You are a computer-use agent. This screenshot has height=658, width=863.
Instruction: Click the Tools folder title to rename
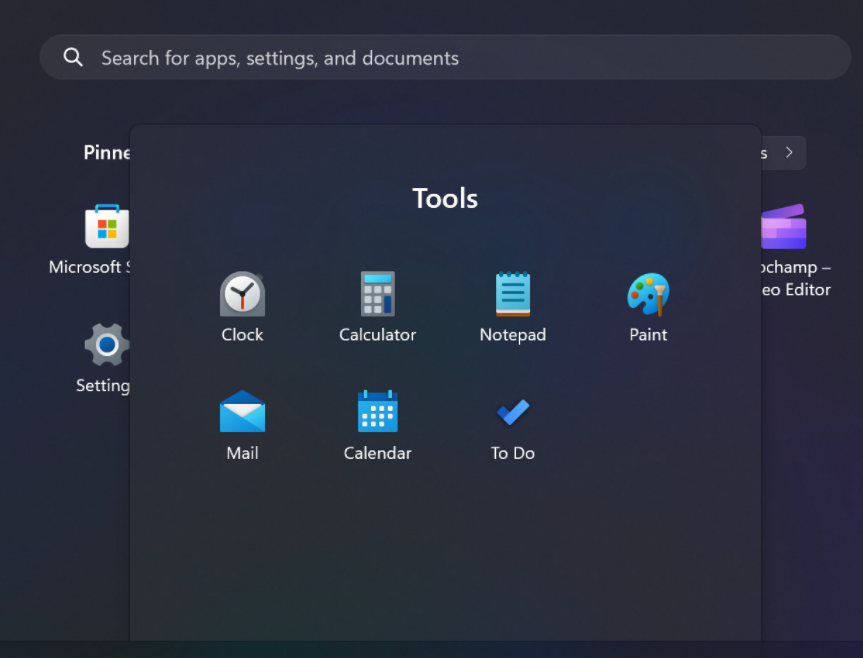(x=445, y=198)
